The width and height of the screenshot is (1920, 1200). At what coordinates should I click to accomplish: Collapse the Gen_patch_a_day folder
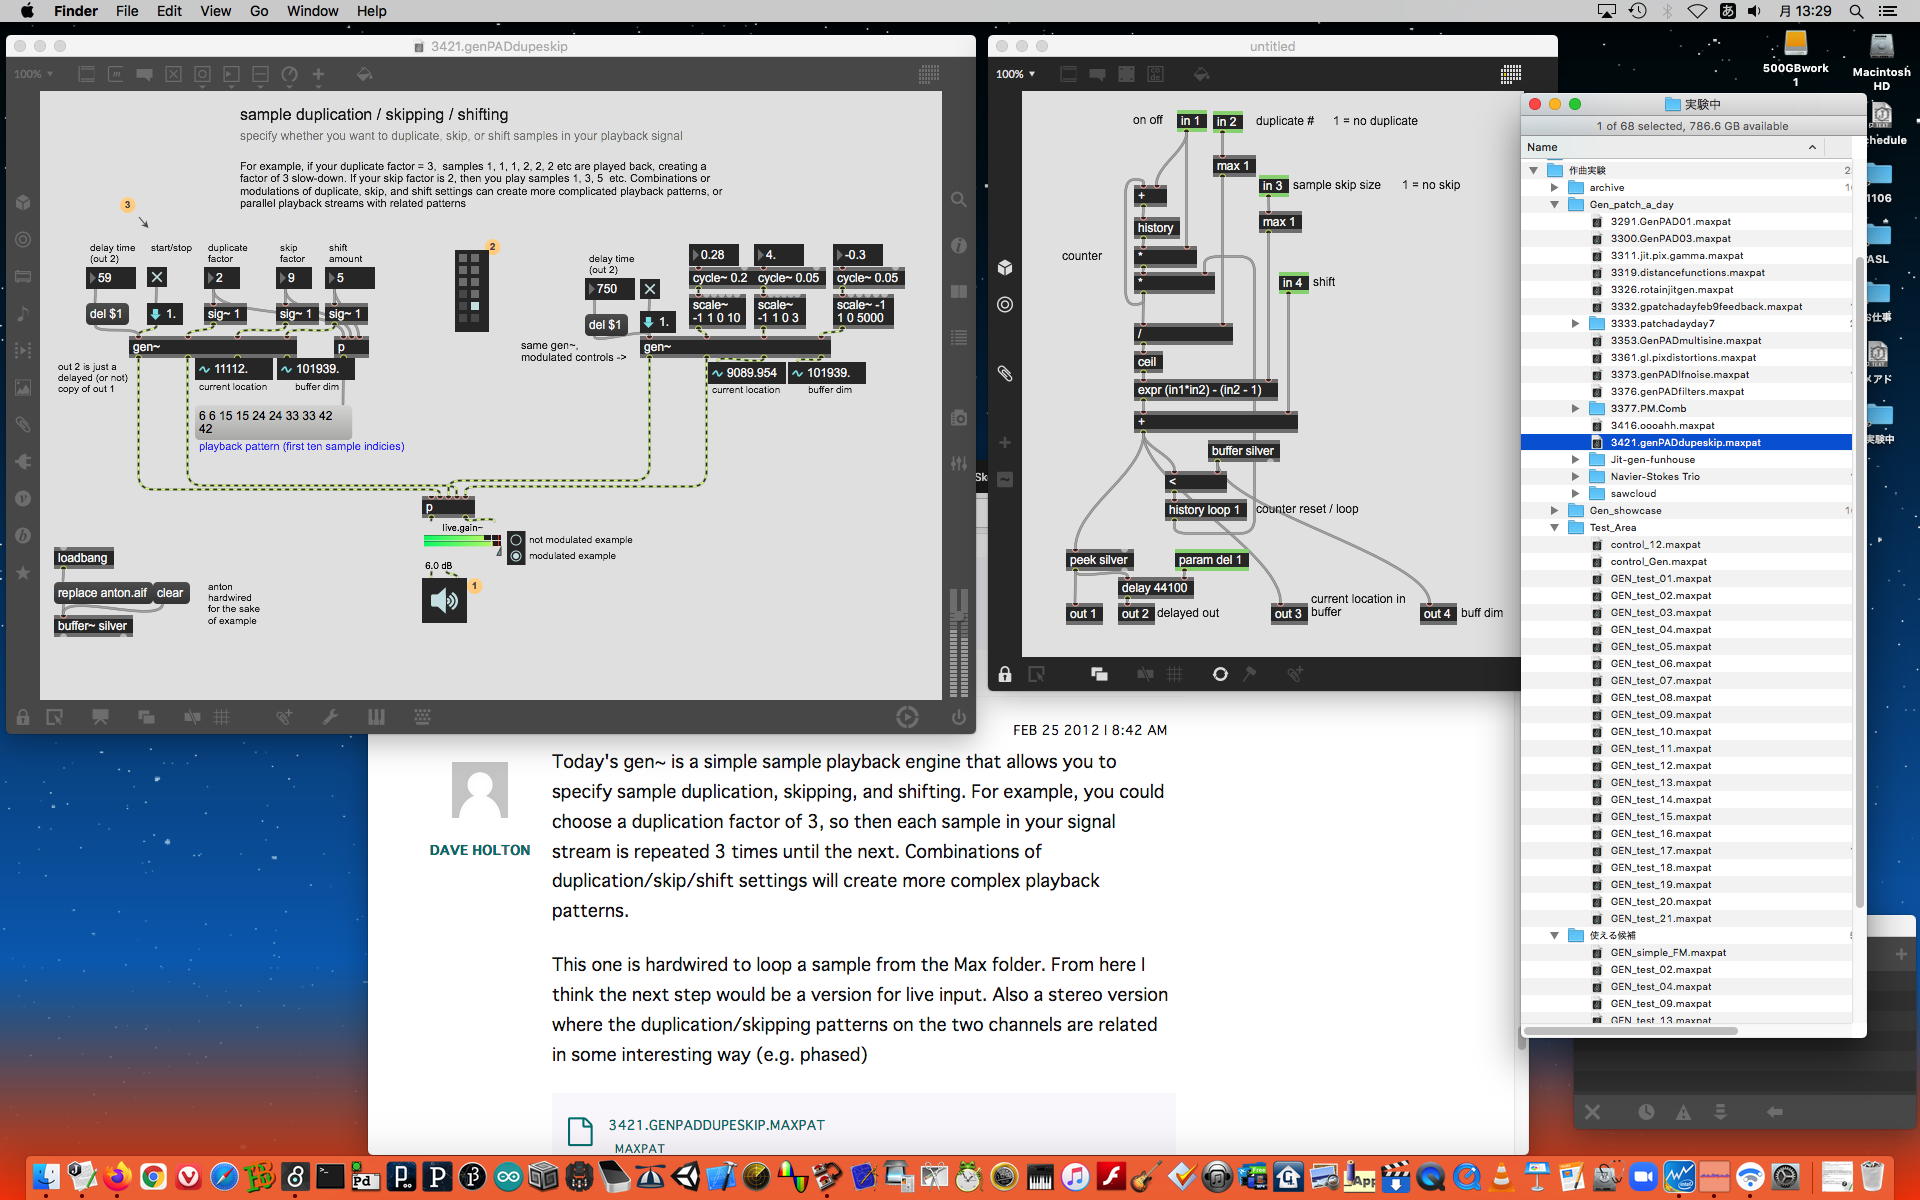click(x=1555, y=204)
